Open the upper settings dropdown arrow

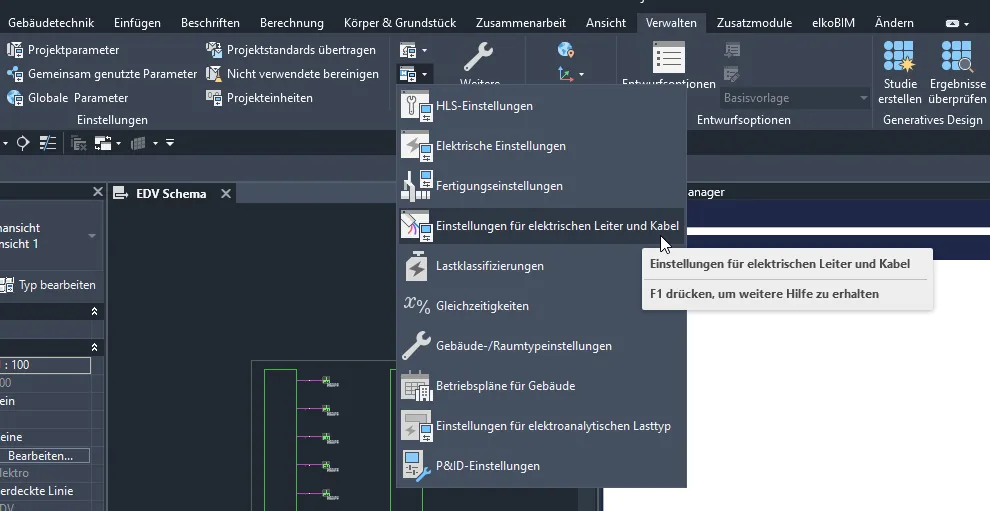point(424,50)
